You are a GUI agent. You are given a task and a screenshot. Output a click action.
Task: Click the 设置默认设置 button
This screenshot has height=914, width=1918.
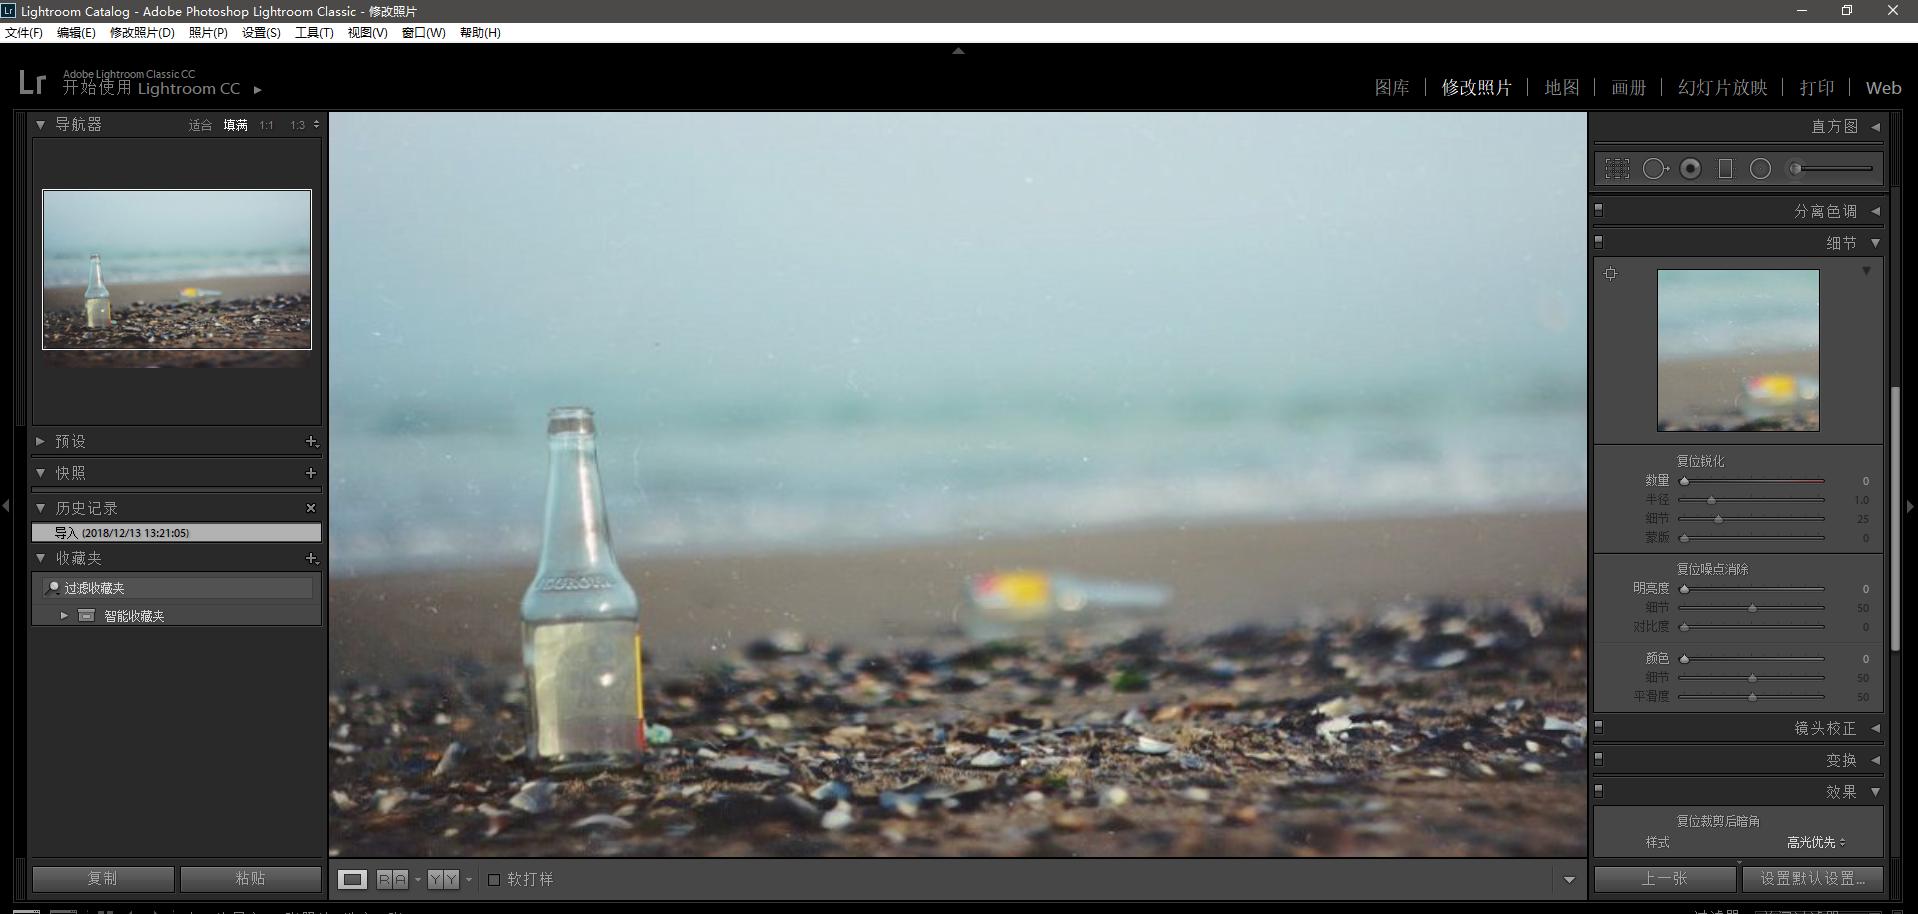(x=1813, y=879)
